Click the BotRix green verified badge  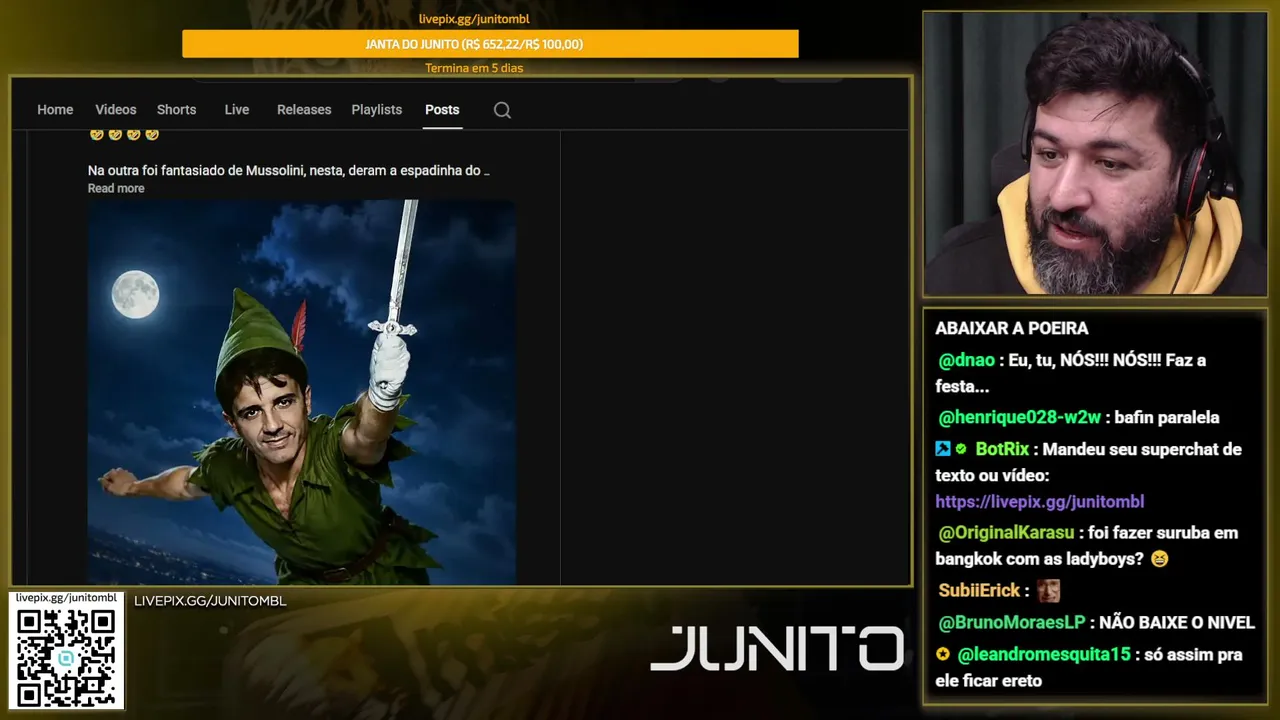pyautogui.click(x=961, y=449)
